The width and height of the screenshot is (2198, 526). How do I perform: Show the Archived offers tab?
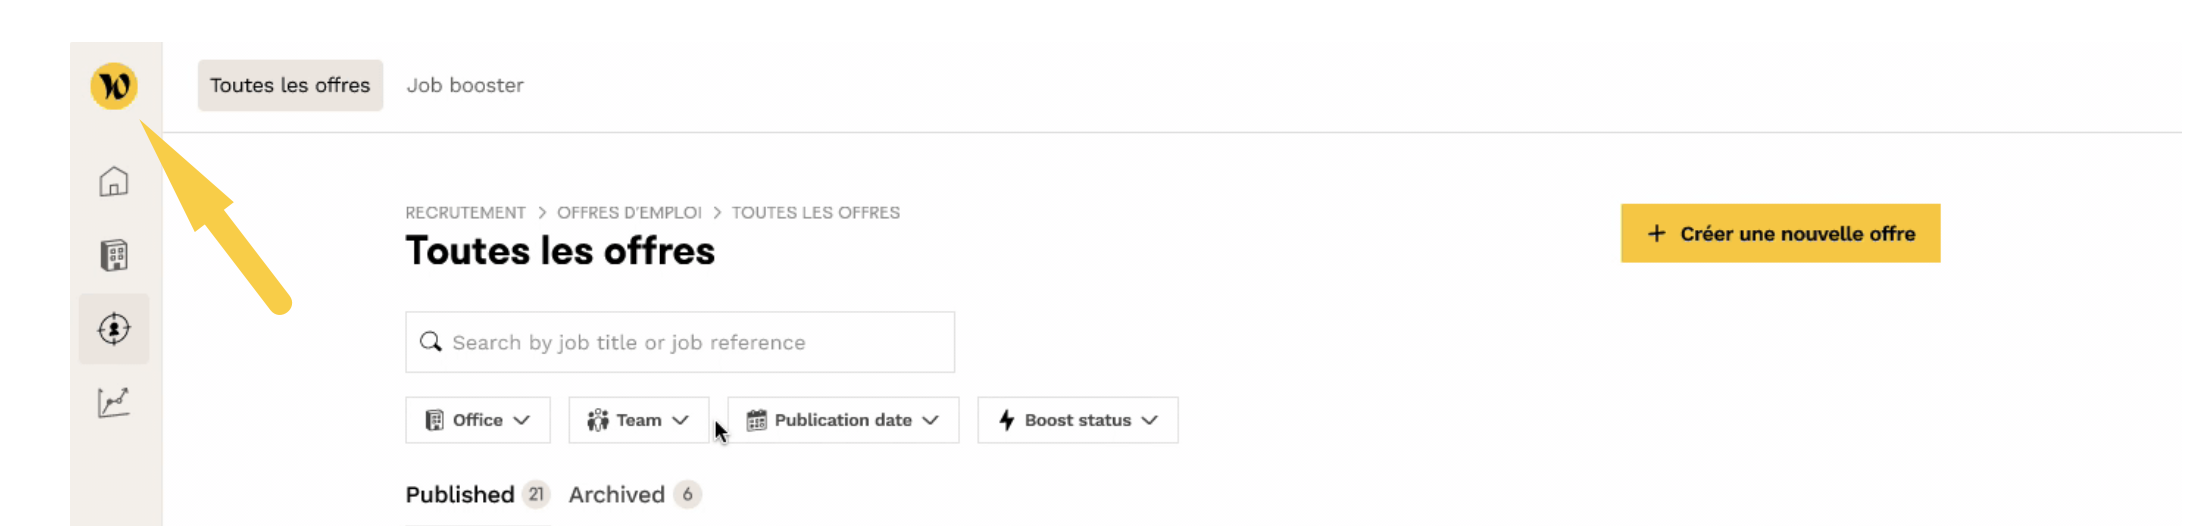[x=617, y=494]
